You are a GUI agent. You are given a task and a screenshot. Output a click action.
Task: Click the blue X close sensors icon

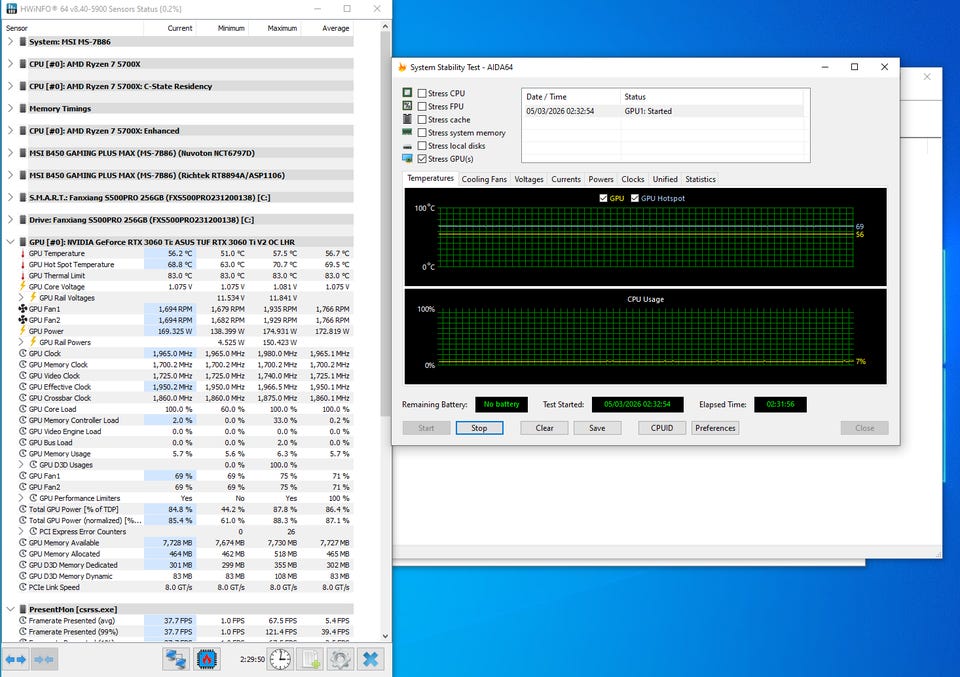pos(371,659)
